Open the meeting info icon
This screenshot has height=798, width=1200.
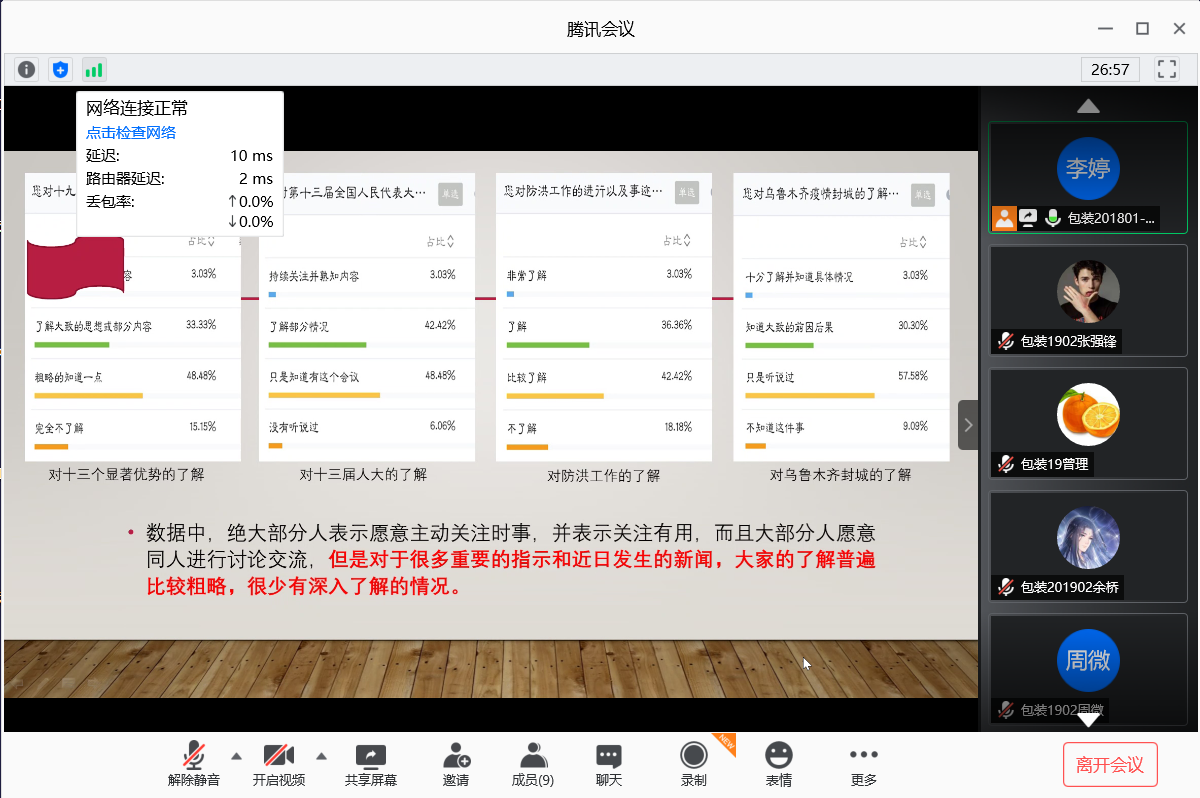point(27,69)
